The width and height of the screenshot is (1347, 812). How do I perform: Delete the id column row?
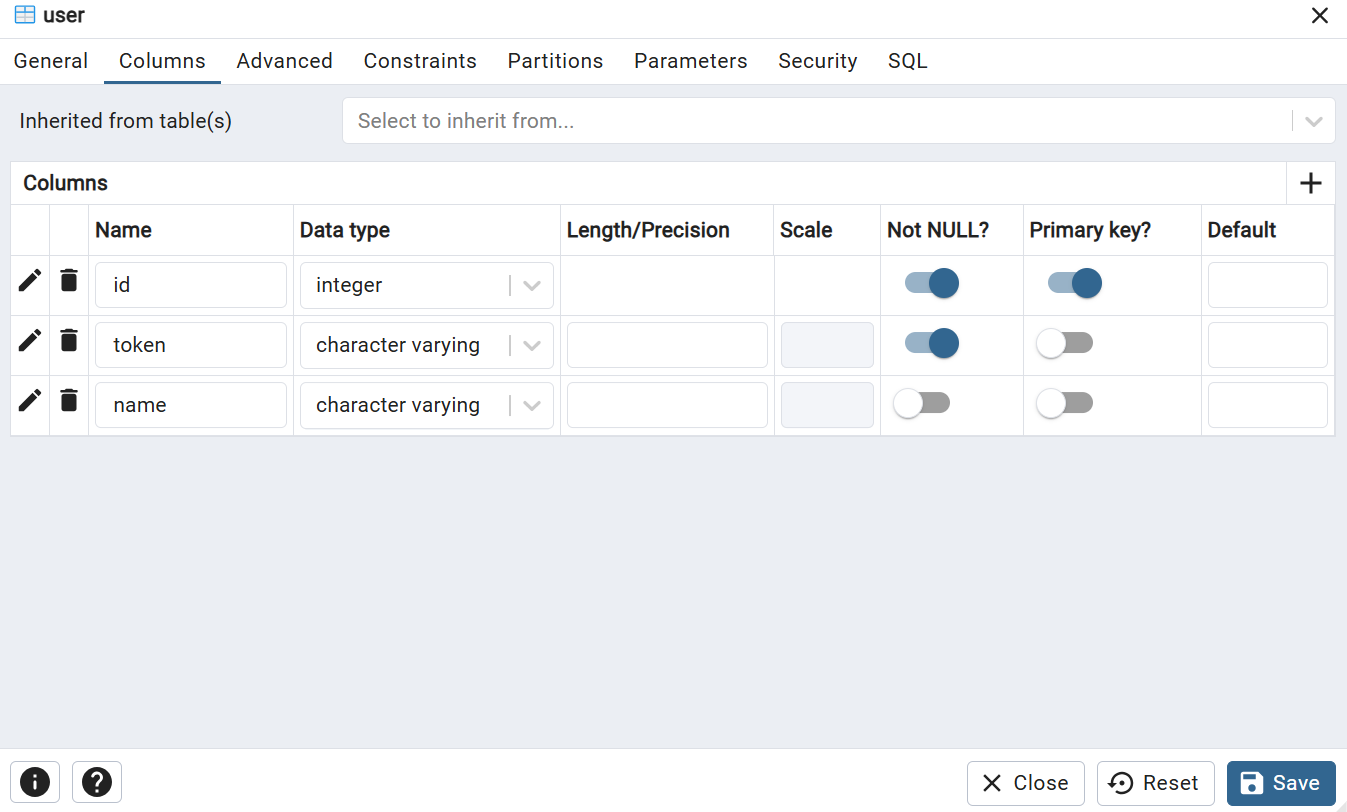tap(69, 281)
